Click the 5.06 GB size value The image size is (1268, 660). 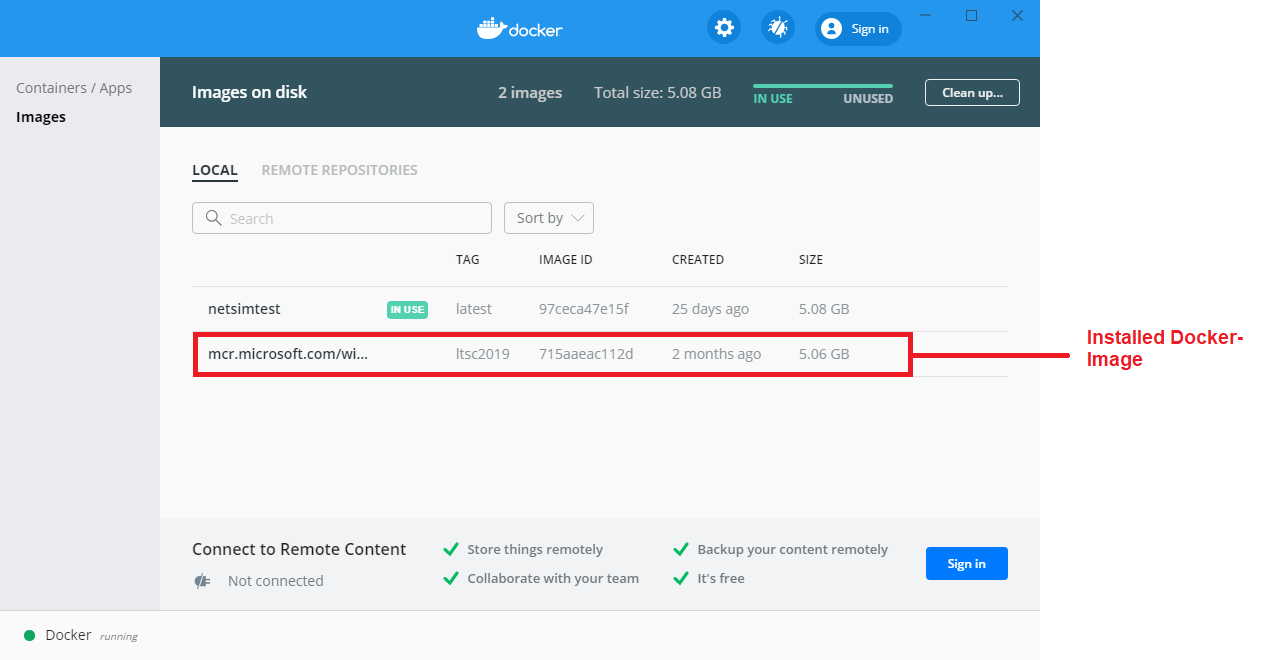coord(824,354)
